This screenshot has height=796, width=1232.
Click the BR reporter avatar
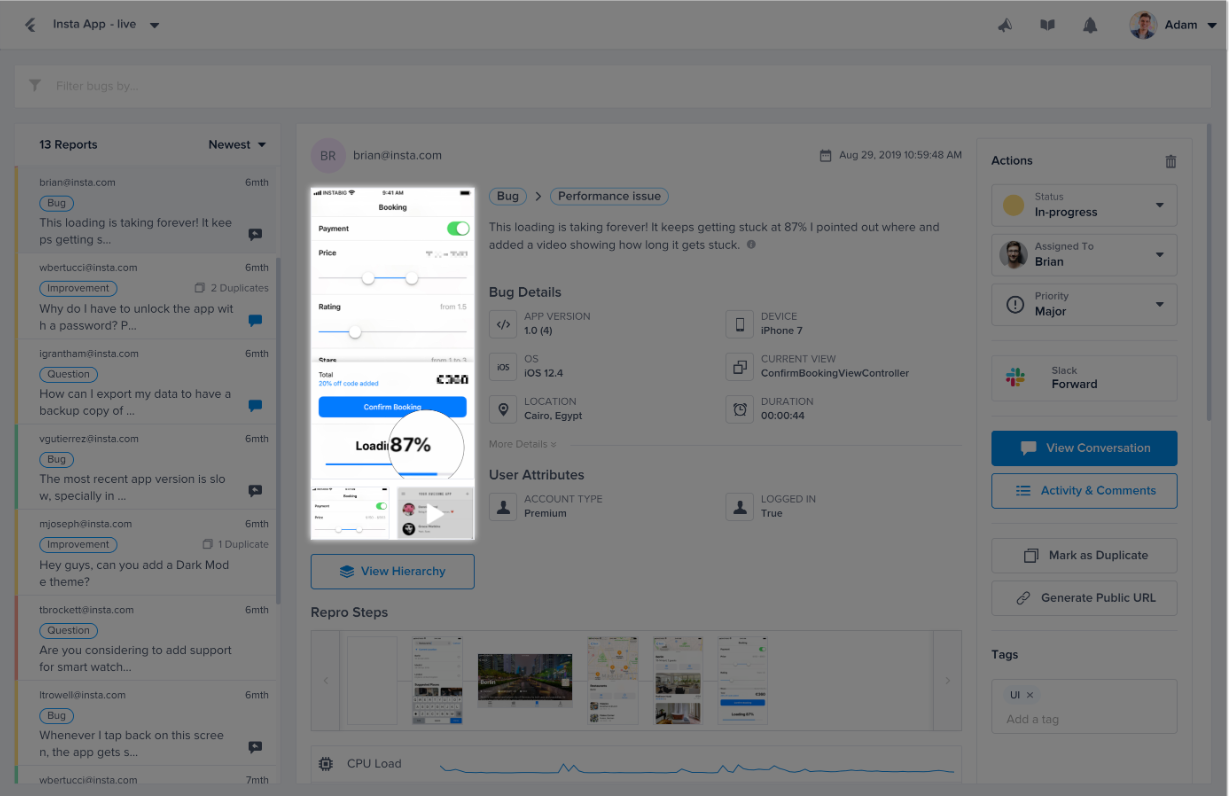click(x=328, y=156)
